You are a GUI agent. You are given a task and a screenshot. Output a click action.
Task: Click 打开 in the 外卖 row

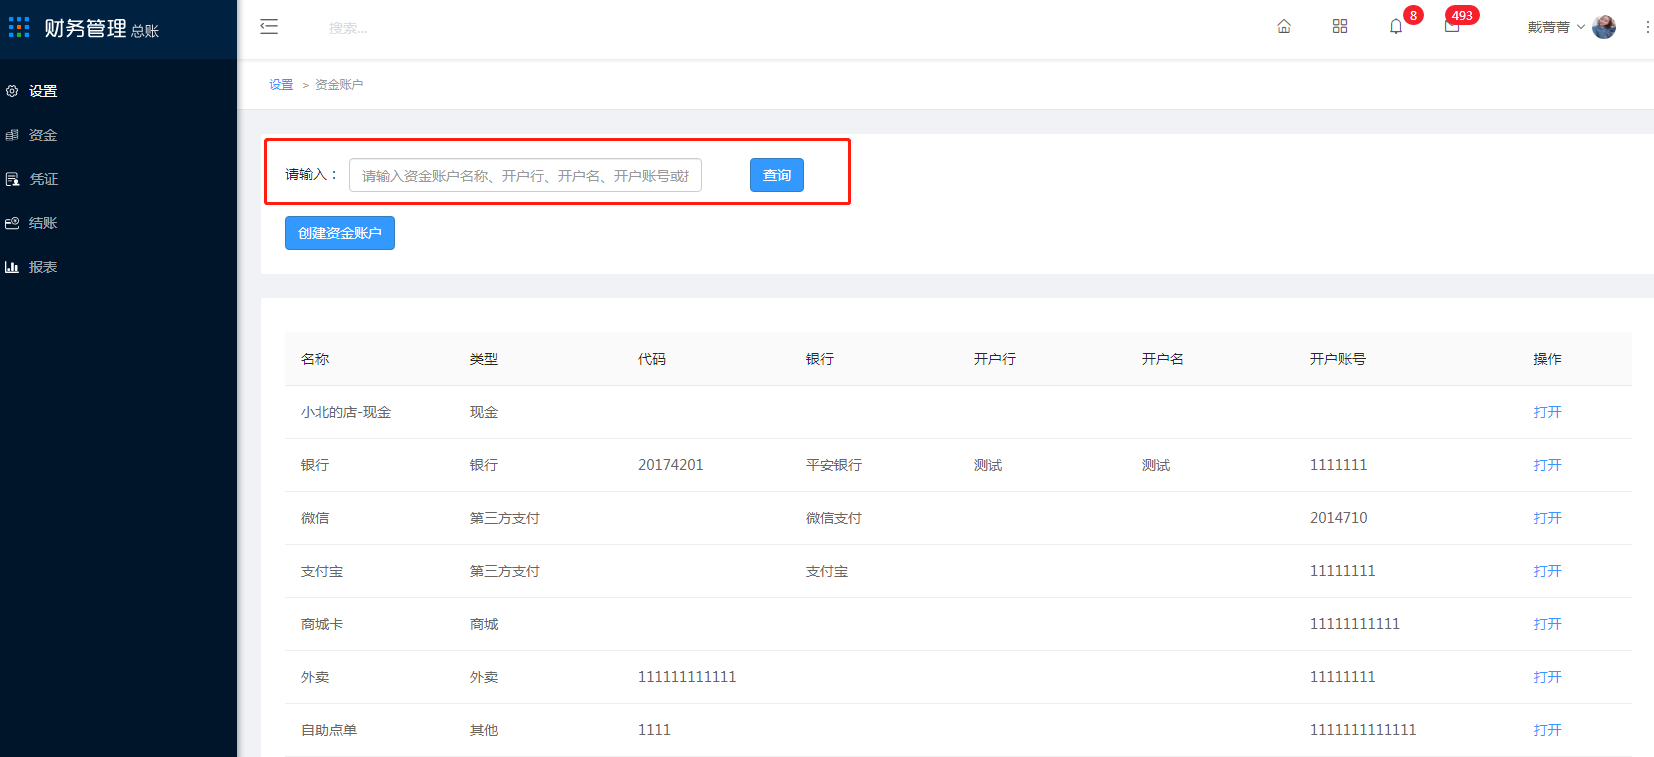point(1547,677)
